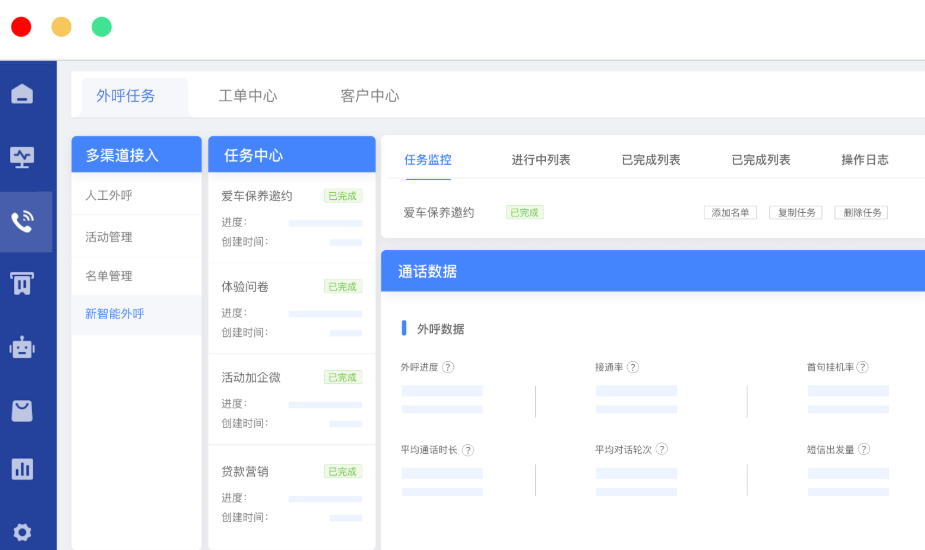Select the 体验问卷 task card
This screenshot has width=925, height=550.
pyautogui.click(x=291, y=309)
